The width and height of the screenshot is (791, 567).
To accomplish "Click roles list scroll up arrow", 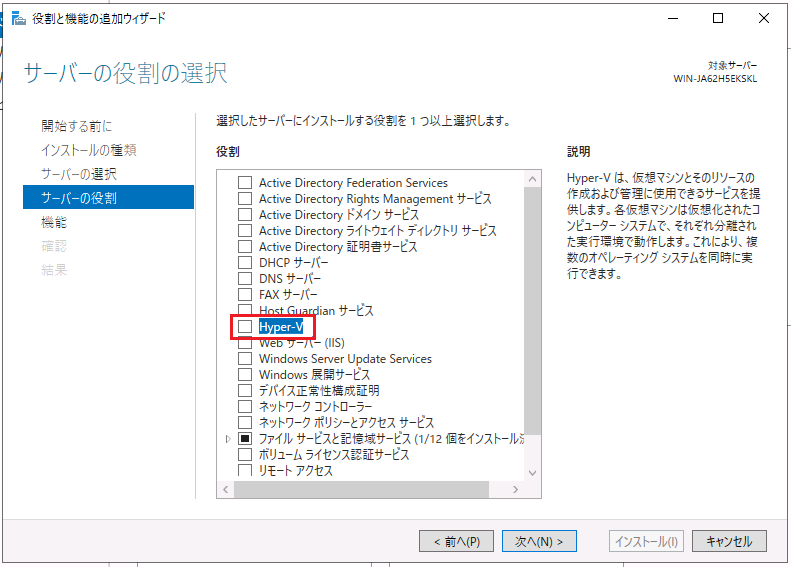I will [x=533, y=179].
